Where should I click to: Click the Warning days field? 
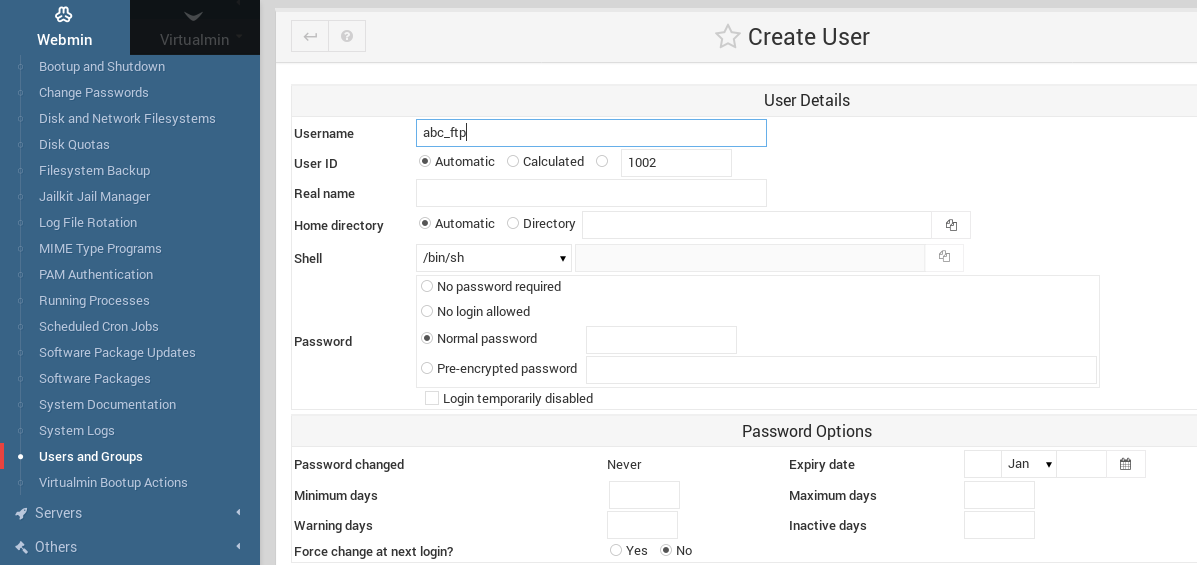click(642, 525)
